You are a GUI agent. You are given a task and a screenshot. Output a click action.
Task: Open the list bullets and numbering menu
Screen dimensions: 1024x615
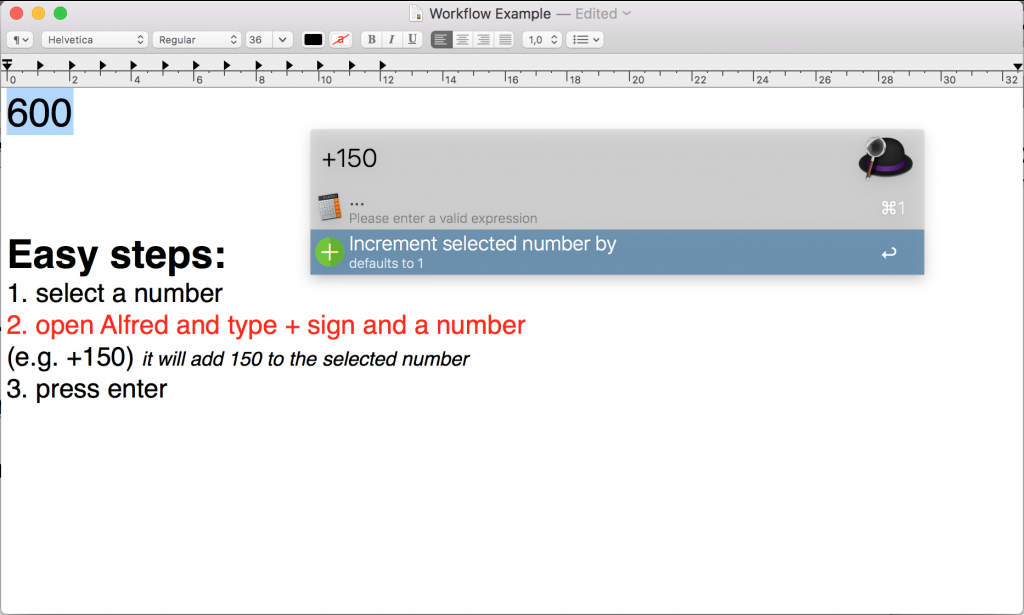click(585, 40)
